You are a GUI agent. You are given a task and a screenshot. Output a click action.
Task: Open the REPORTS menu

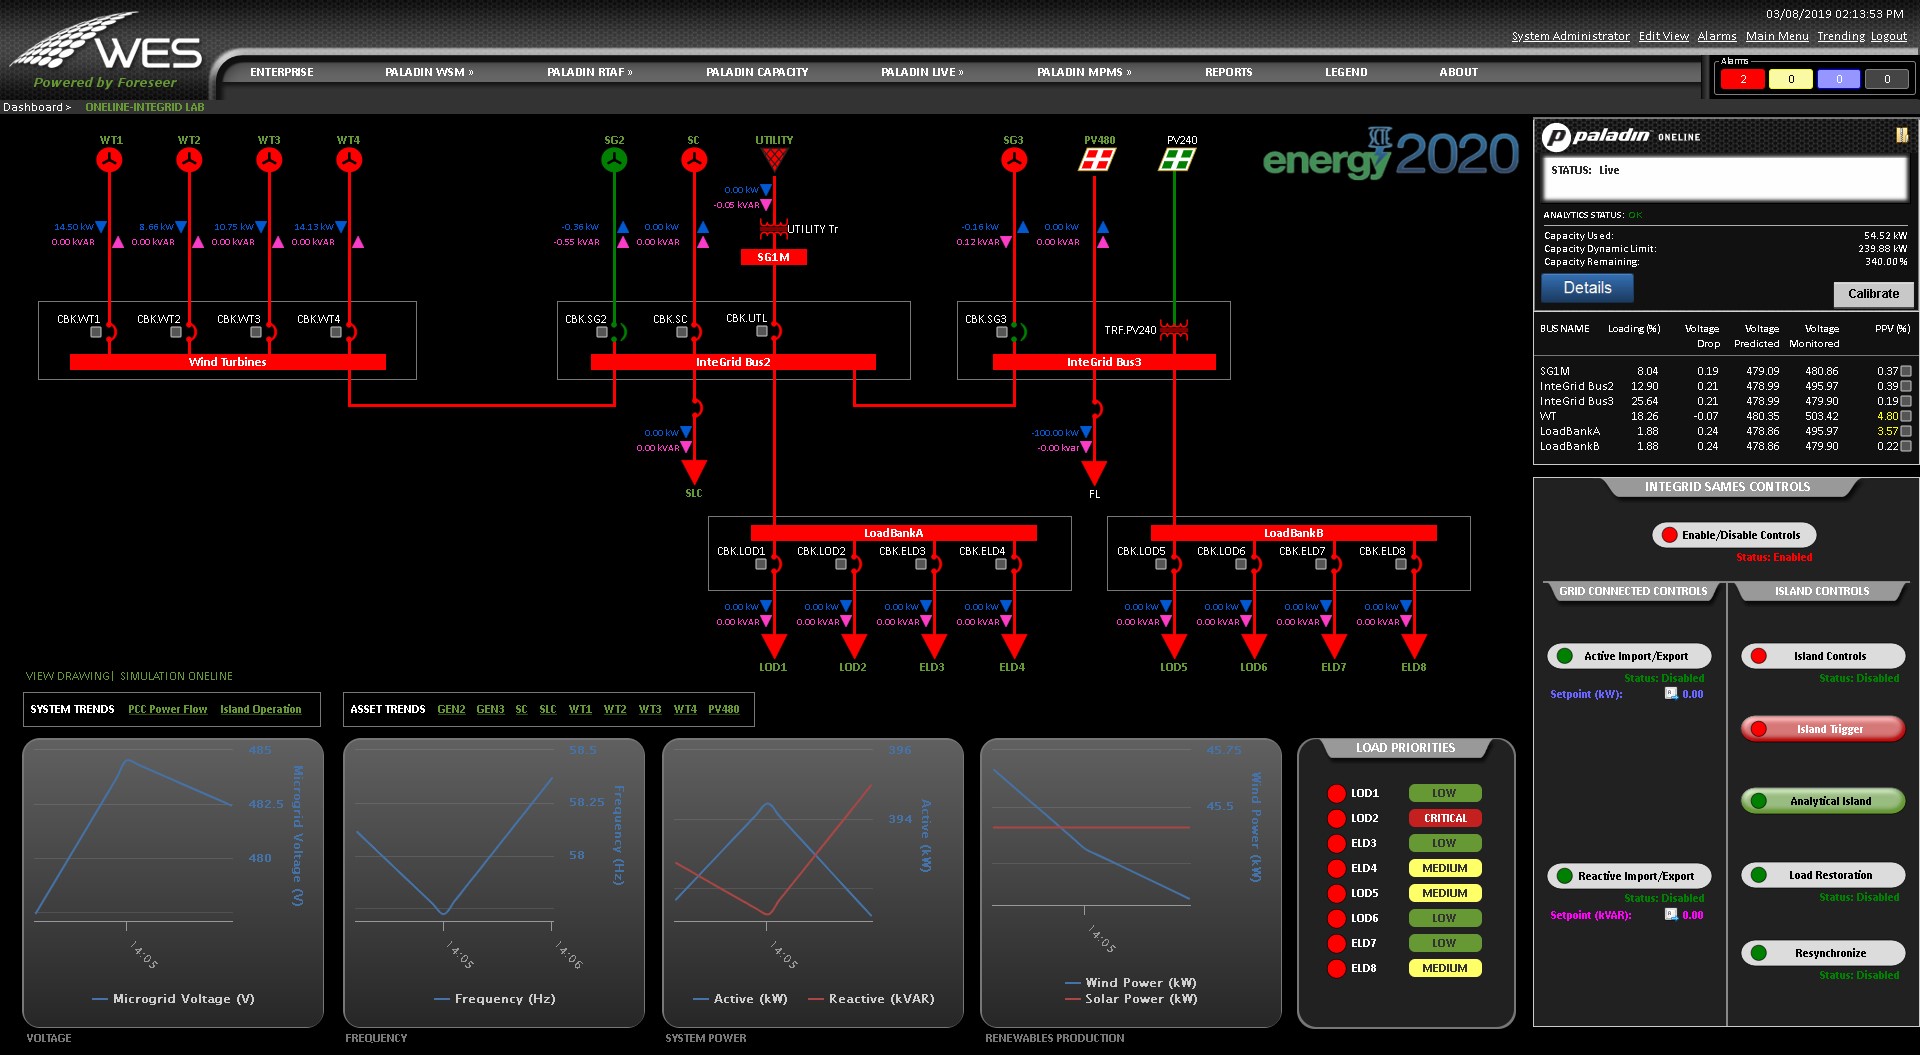tap(1229, 72)
